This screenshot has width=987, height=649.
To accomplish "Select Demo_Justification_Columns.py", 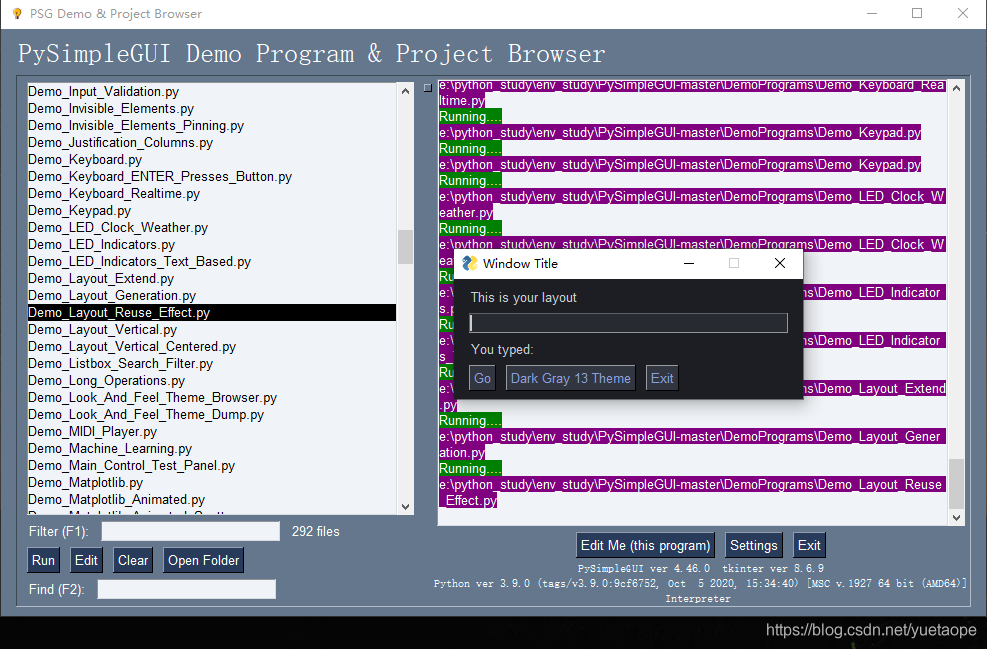I will [x=212, y=142].
